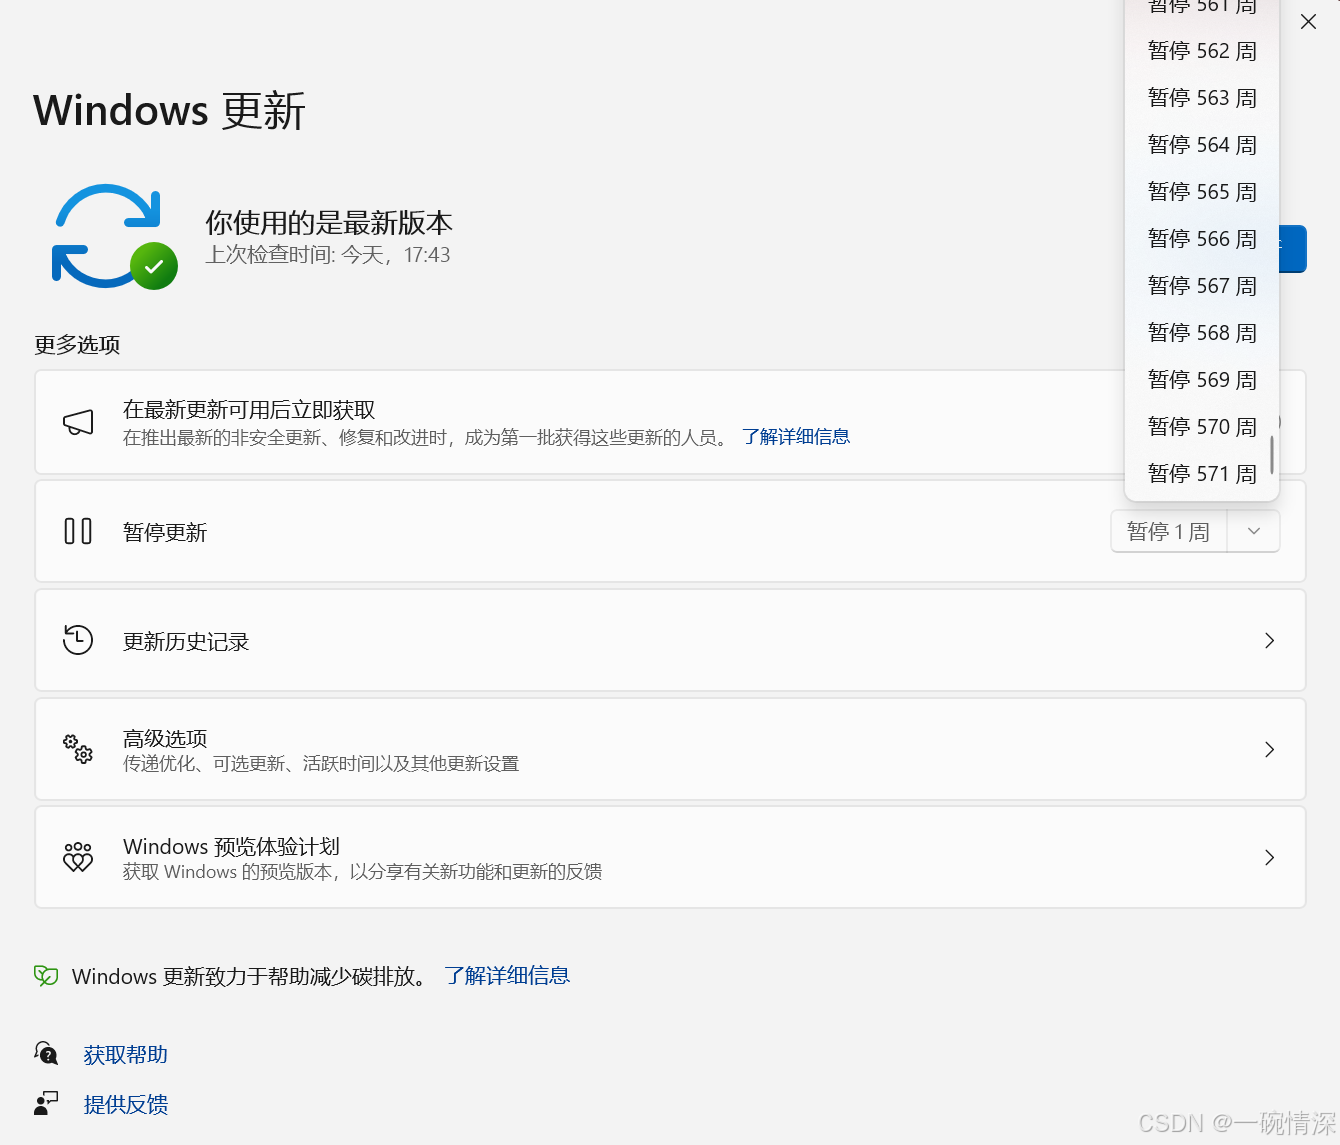
Task: Click the pause icon beside 暂停更新
Action: coord(78,531)
